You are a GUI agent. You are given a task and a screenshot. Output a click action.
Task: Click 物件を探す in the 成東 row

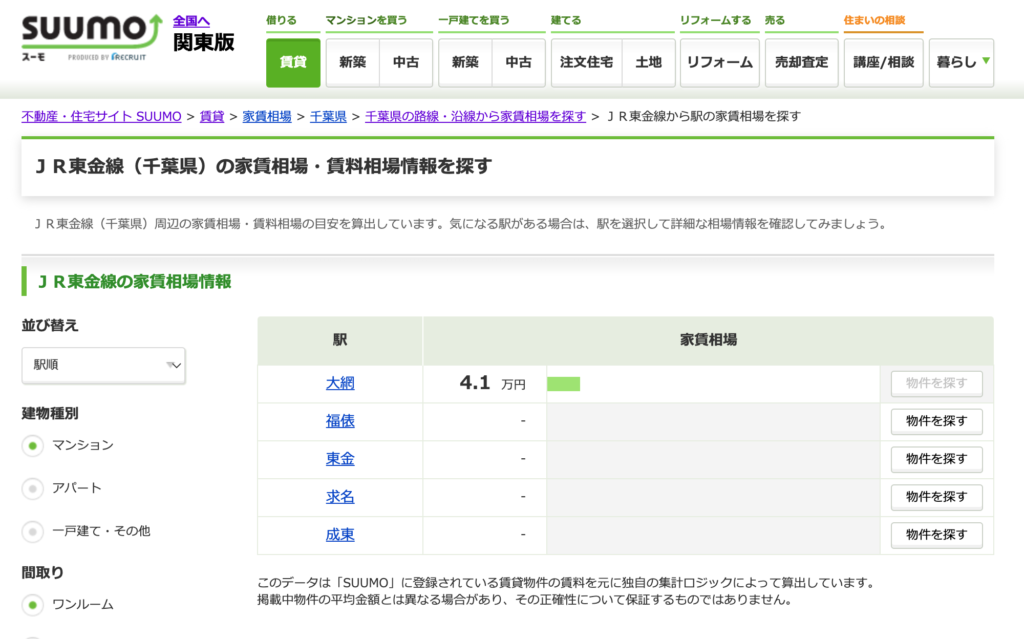coord(936,535)
